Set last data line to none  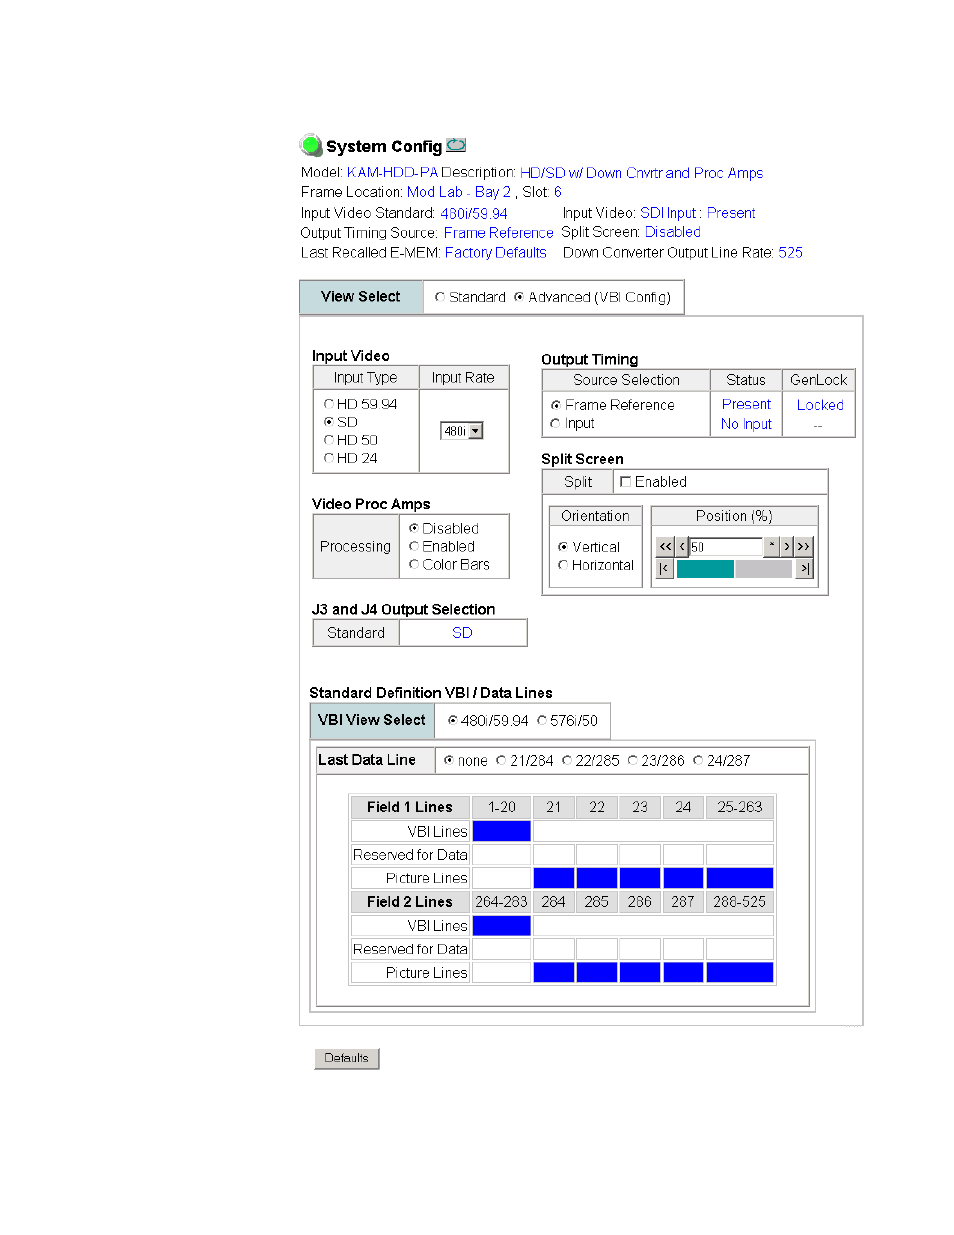[448, 760]
